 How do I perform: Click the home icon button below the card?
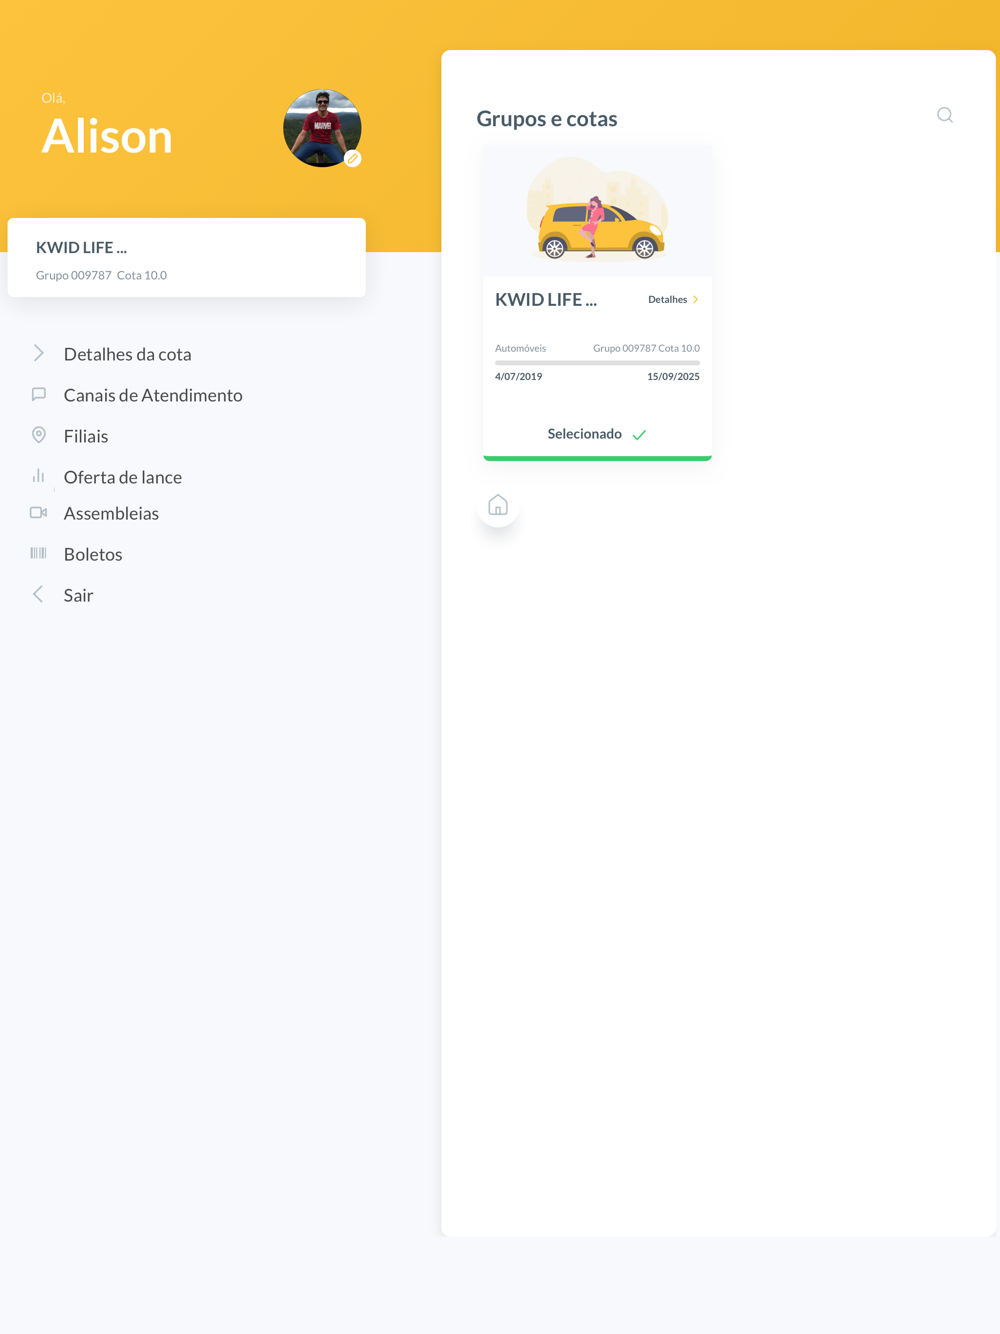(498, 506)
